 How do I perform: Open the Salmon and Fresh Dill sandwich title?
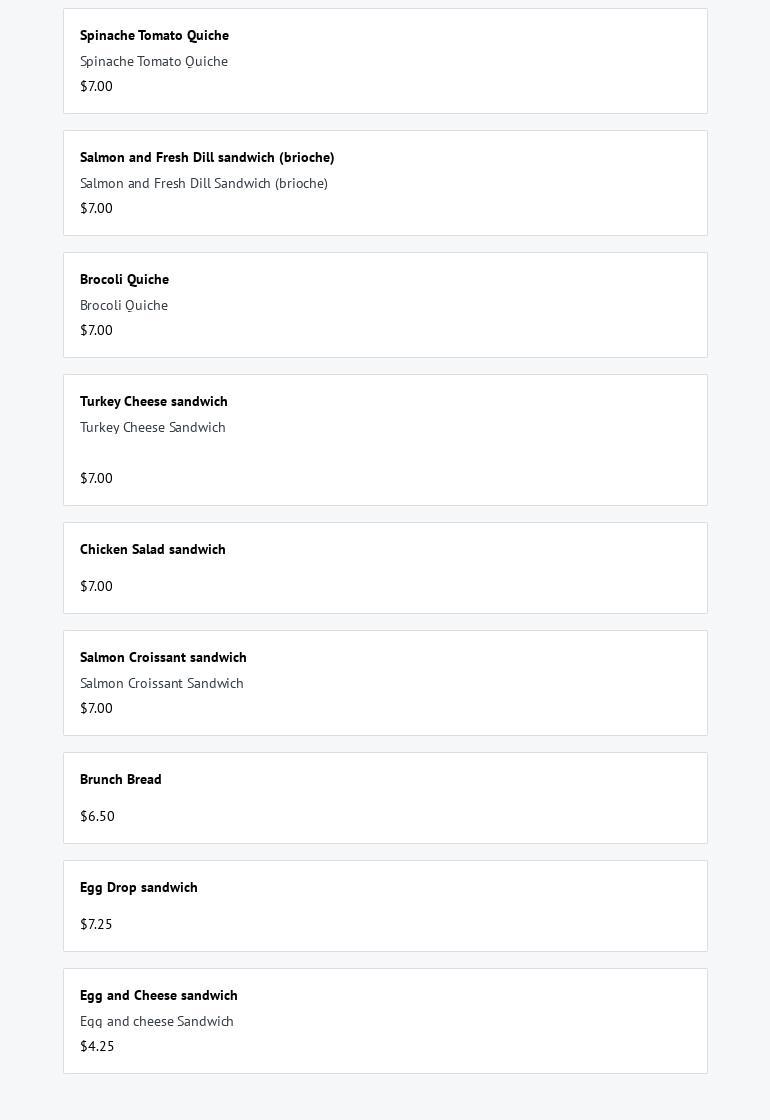[x=207, y=157]
